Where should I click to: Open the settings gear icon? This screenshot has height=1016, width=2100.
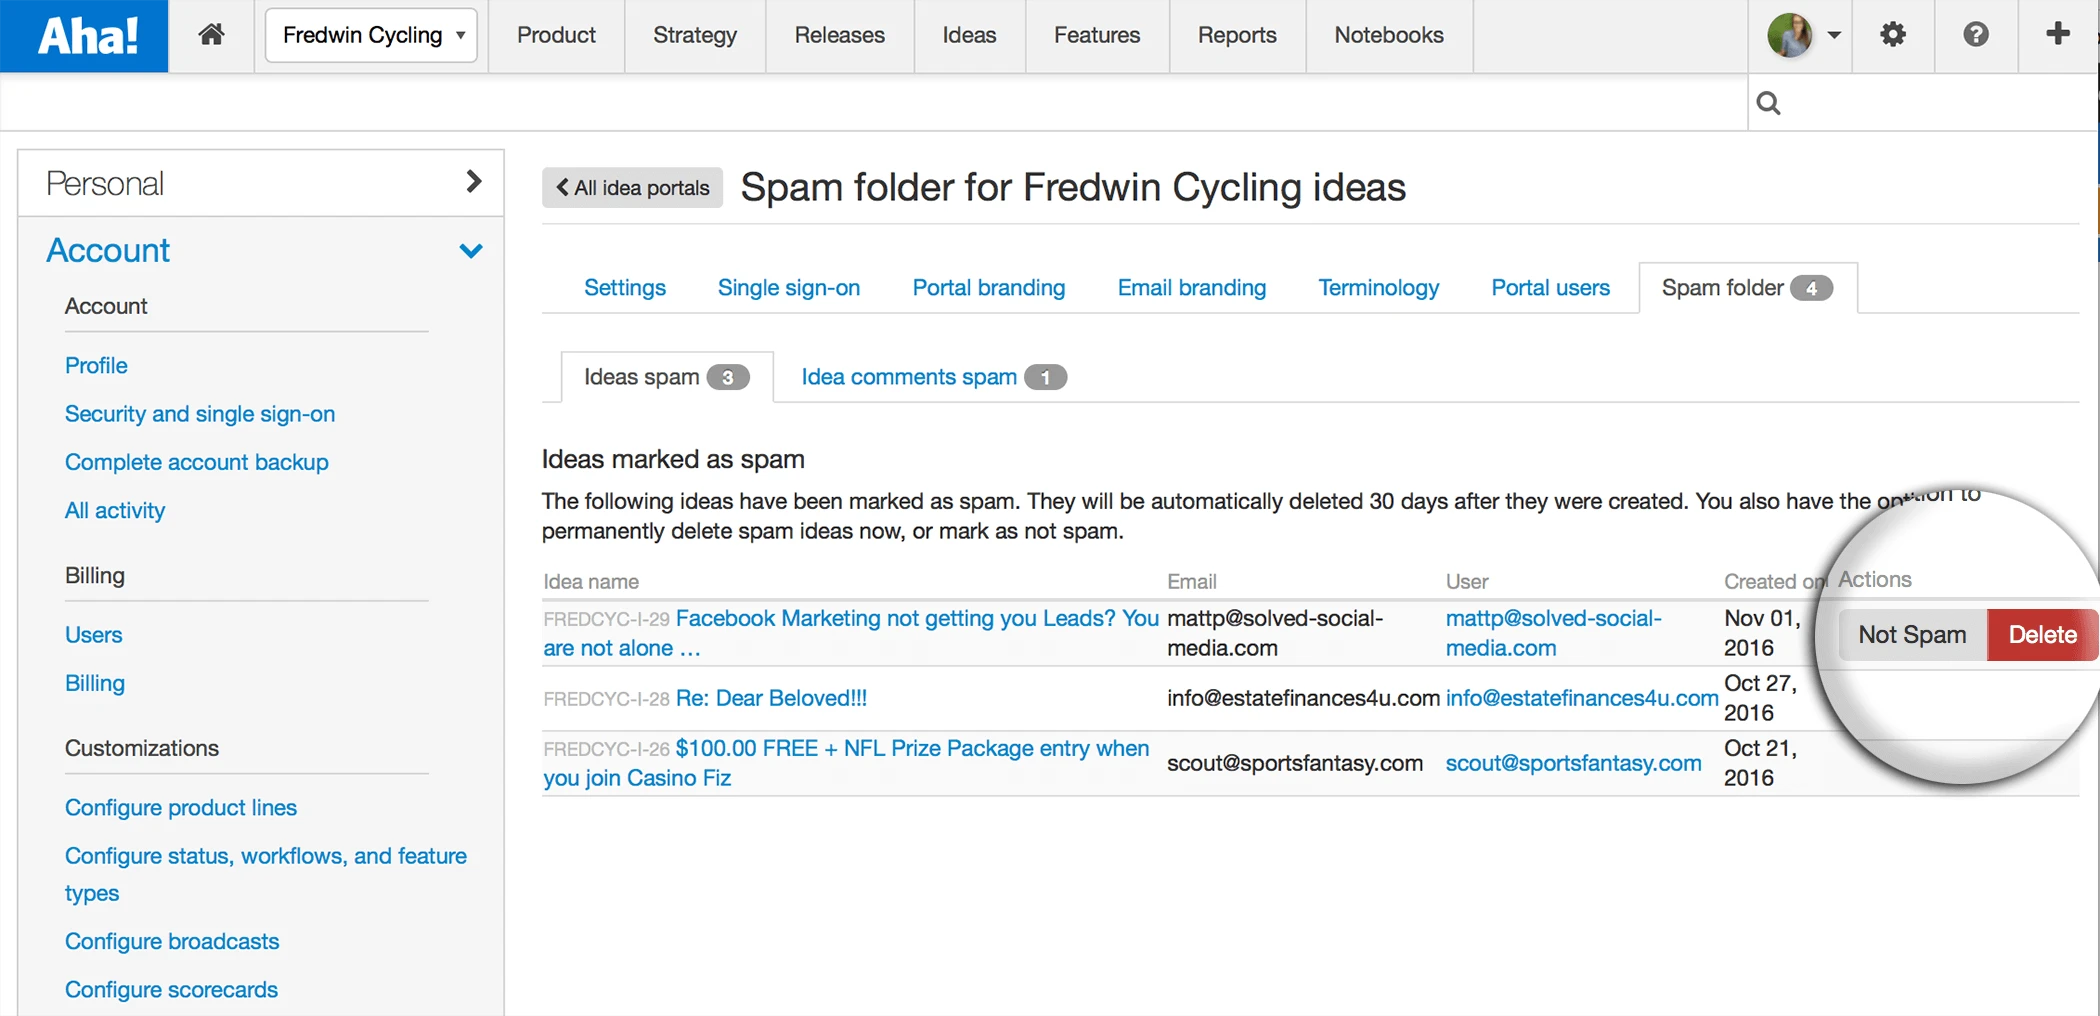tap(1892, 35)
